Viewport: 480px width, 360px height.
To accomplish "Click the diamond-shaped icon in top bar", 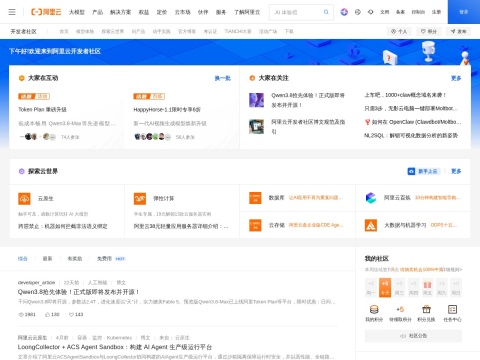I will tap(370, 12).
